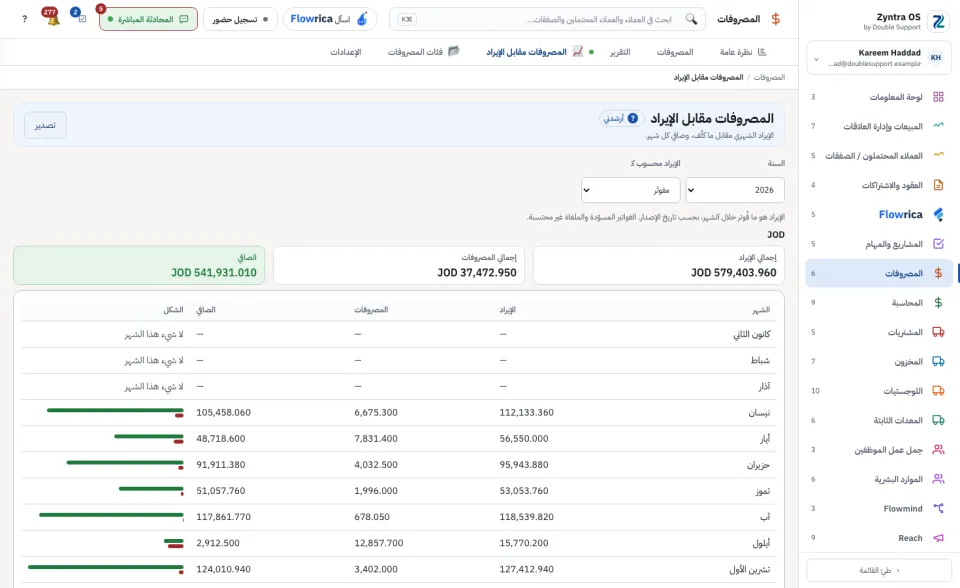Click the شباط month row label
960x588 pixels.
click(x=760, y=361)
